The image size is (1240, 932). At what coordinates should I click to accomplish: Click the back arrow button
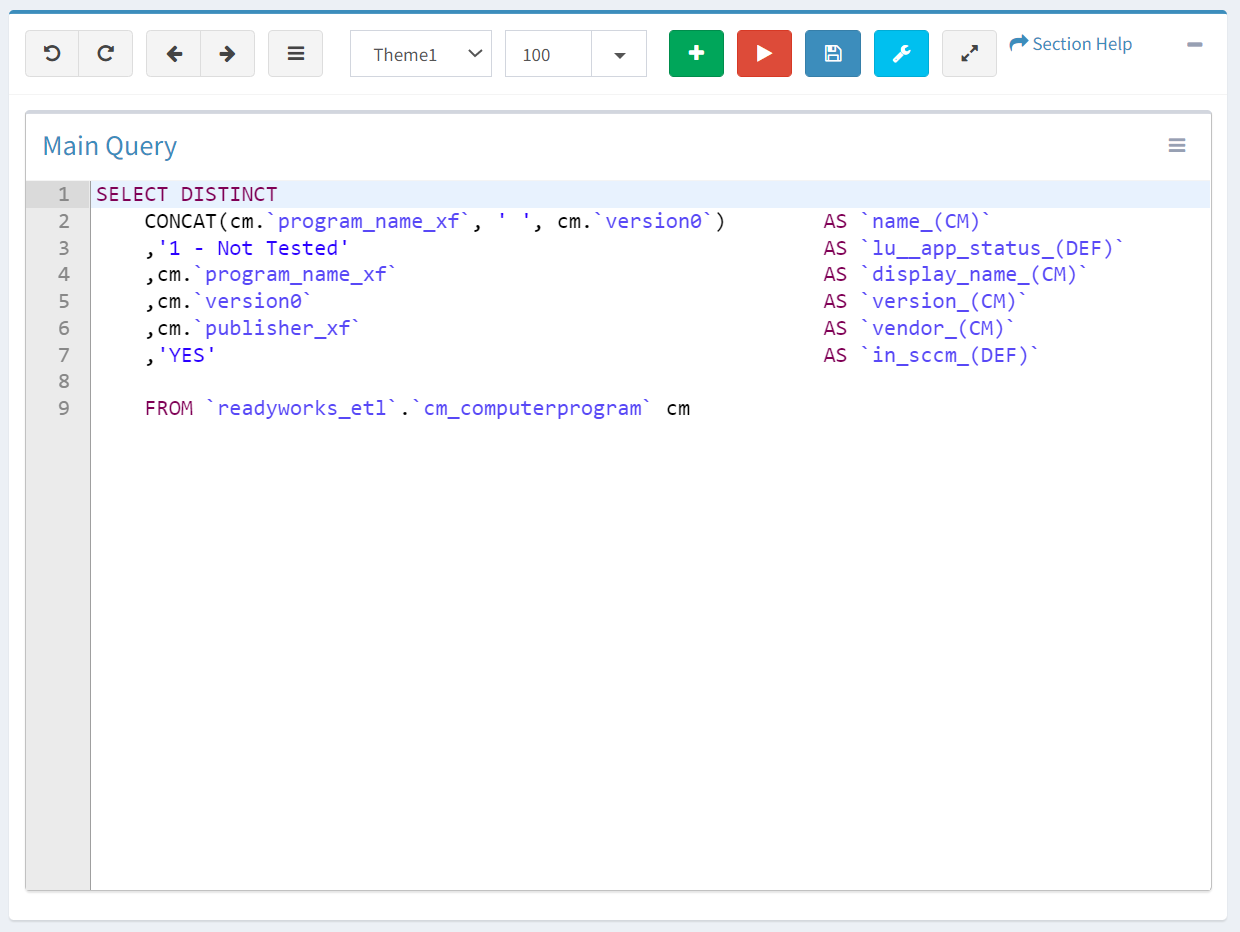(174, 54)
